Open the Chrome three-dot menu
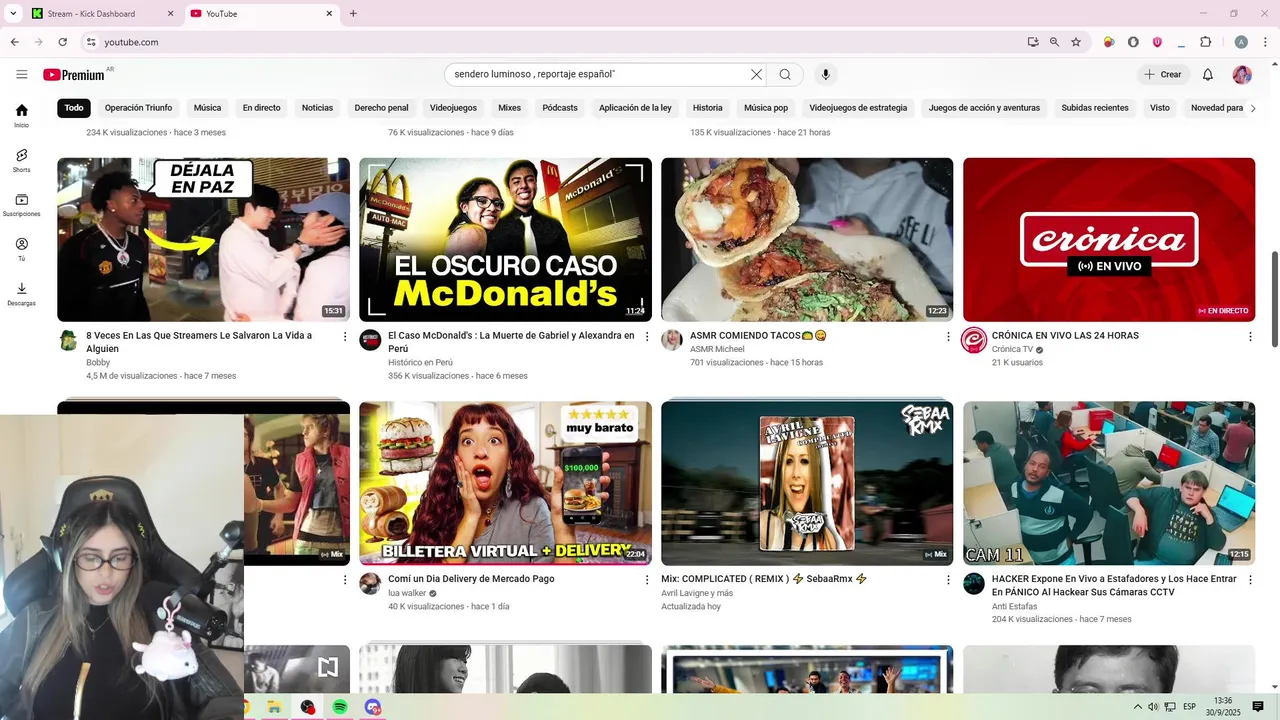 pyautogui.click(x=1266, y=42)
